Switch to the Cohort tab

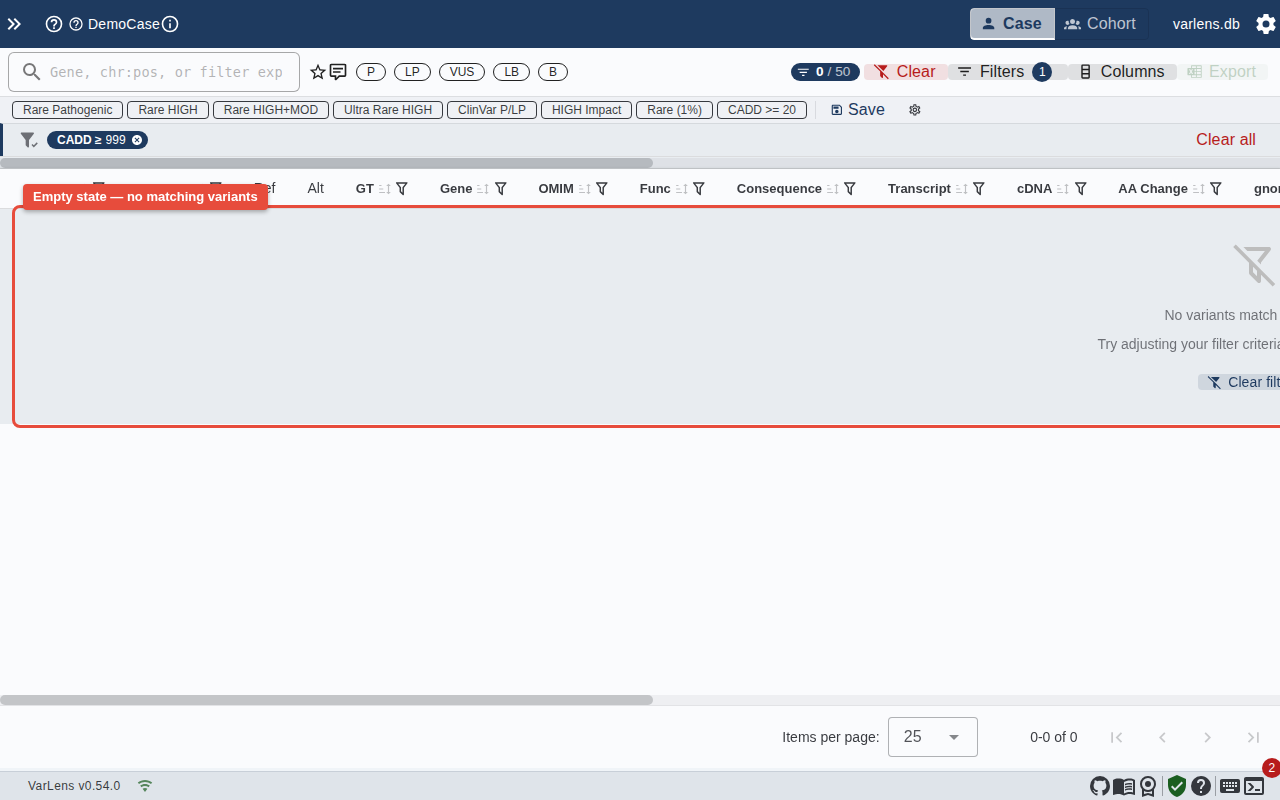(1100, 24)
